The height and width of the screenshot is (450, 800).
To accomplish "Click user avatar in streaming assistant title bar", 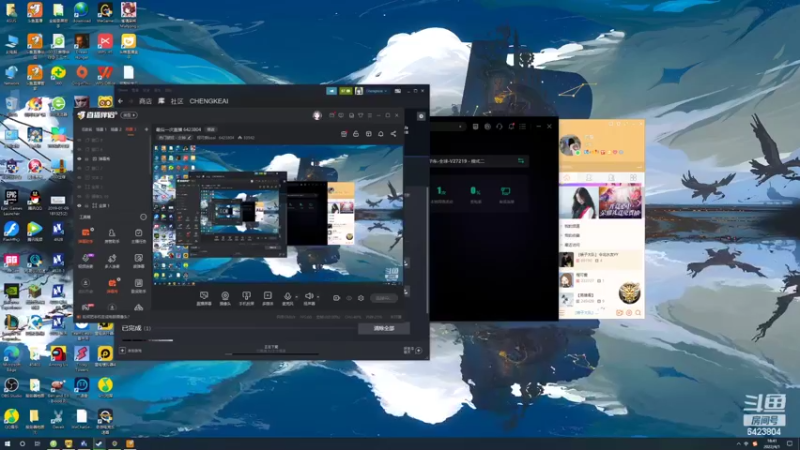I will click(317, 115).
